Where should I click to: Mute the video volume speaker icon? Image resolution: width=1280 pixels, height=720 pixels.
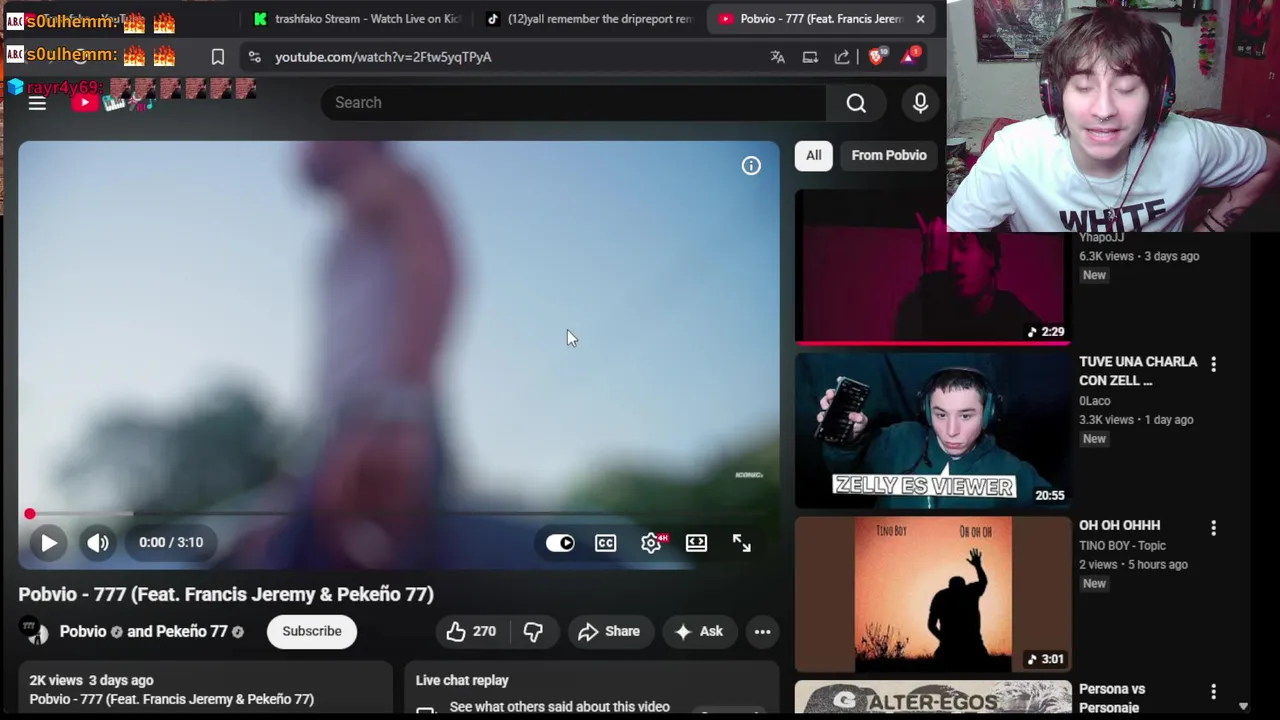pyautogui.click(x=97, y=543)
